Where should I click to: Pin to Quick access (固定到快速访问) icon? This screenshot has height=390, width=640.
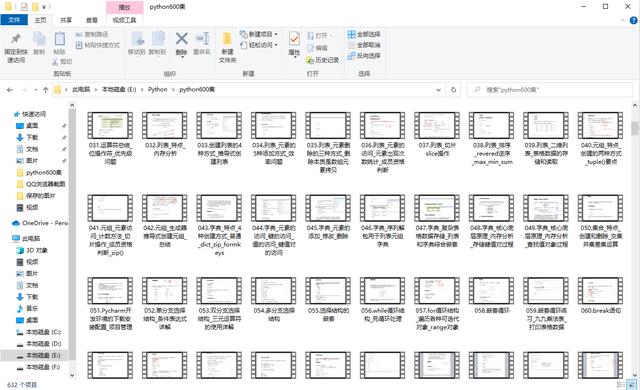click(16, 40)
